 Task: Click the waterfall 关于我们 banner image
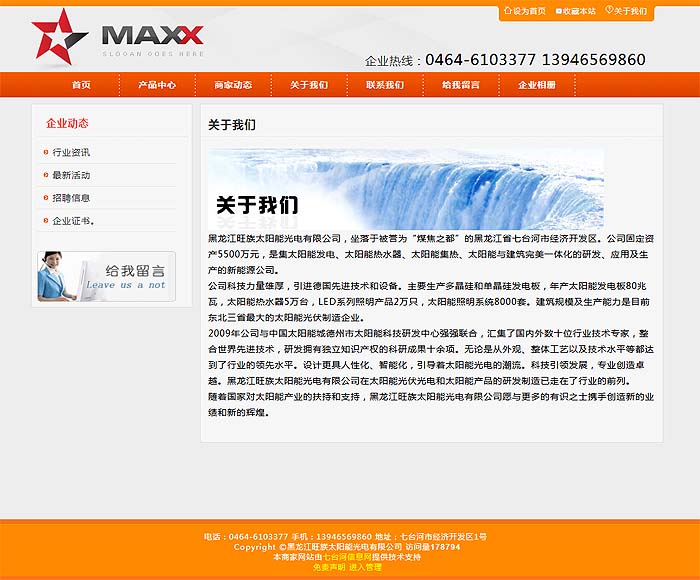click(x=405, y=188)
